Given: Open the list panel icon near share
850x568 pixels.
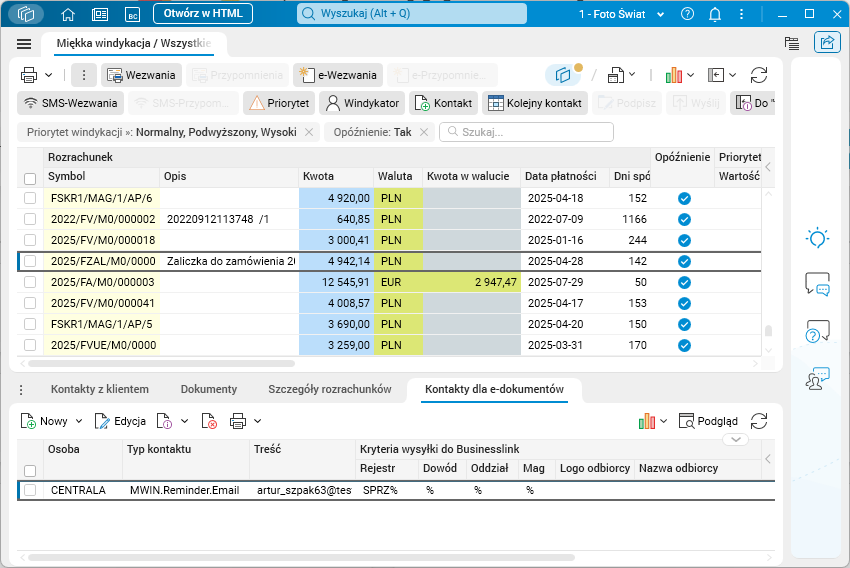Looking at the screenshot, I should [x=792, y=43].
